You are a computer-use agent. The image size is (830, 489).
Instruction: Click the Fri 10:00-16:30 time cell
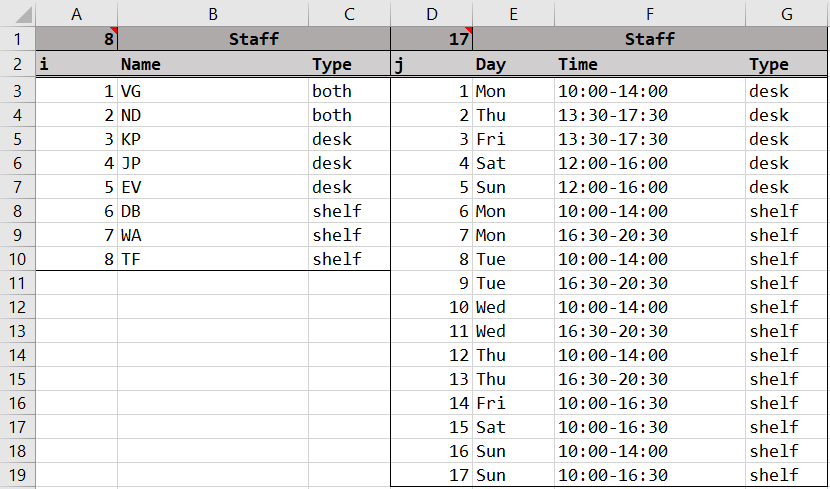pos(649,403)
